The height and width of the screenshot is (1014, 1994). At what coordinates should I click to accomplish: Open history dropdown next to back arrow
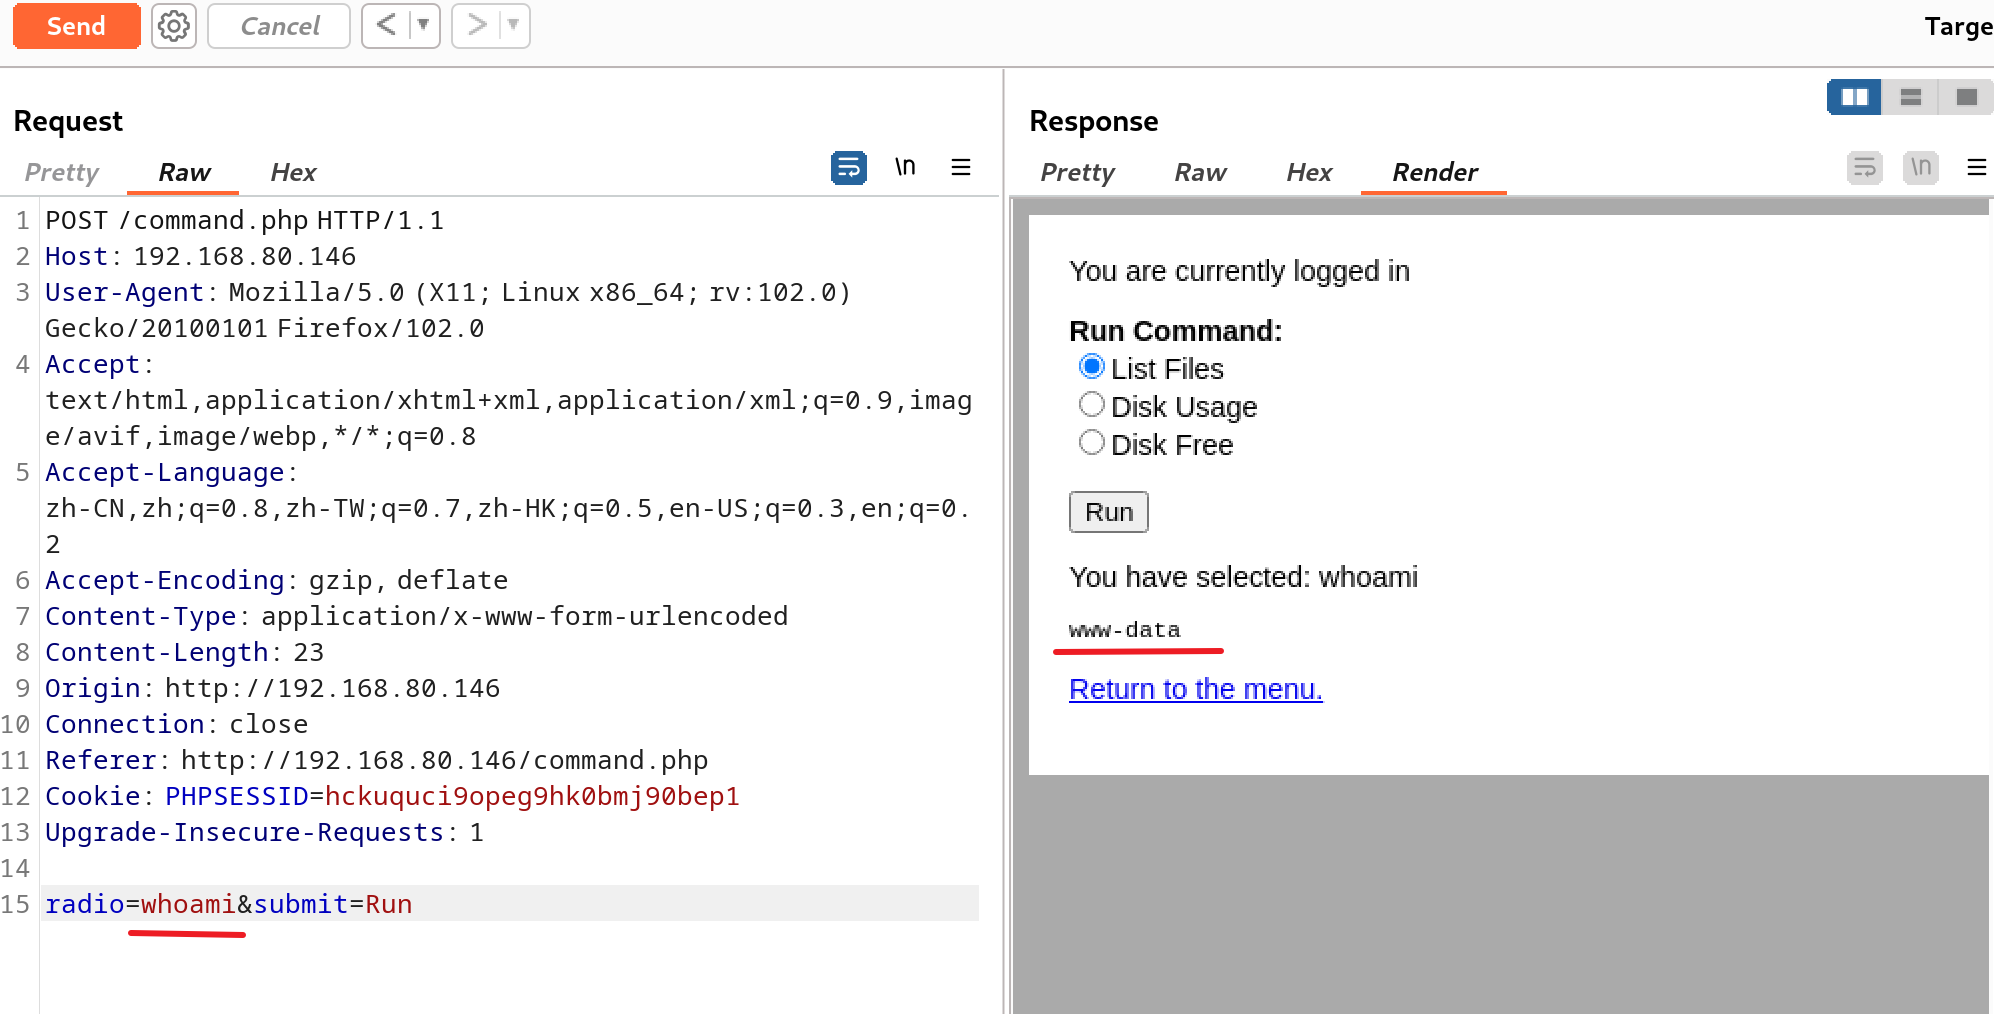pos(424,25)
